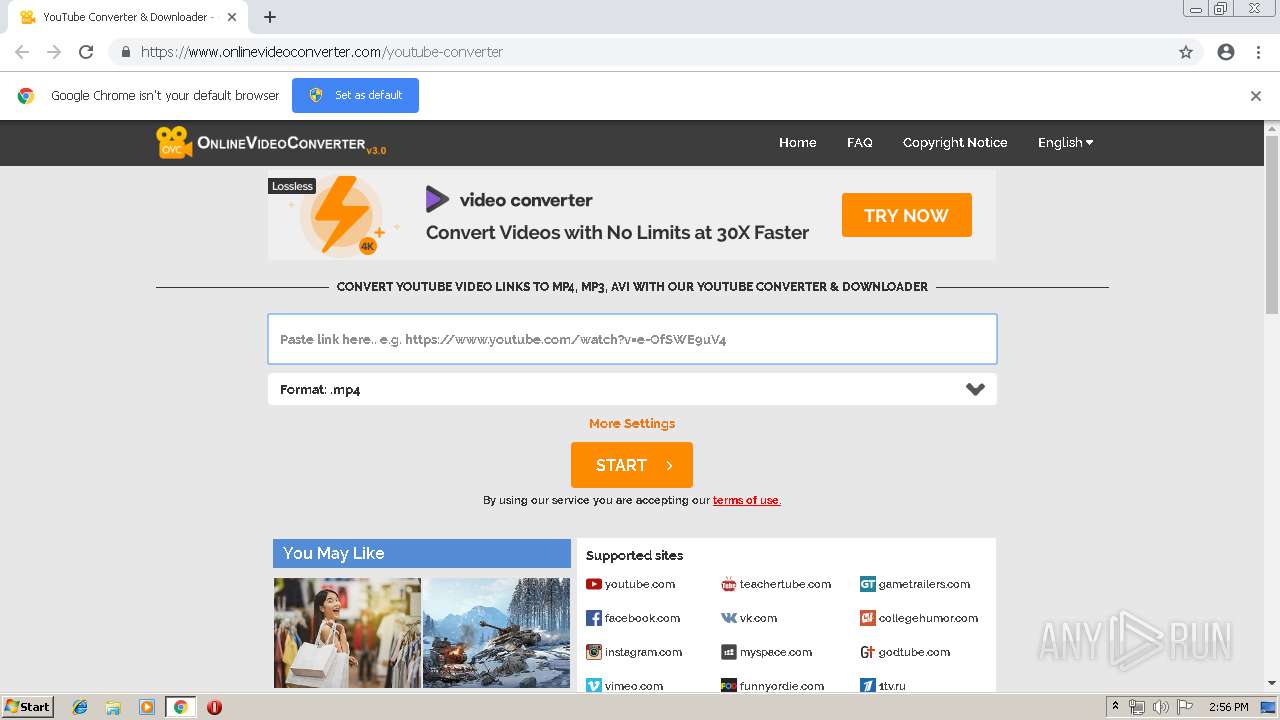Viewport: 1280px width, 720px height.
Task: Click the godtube.com site icon
Action: point(868,652)
